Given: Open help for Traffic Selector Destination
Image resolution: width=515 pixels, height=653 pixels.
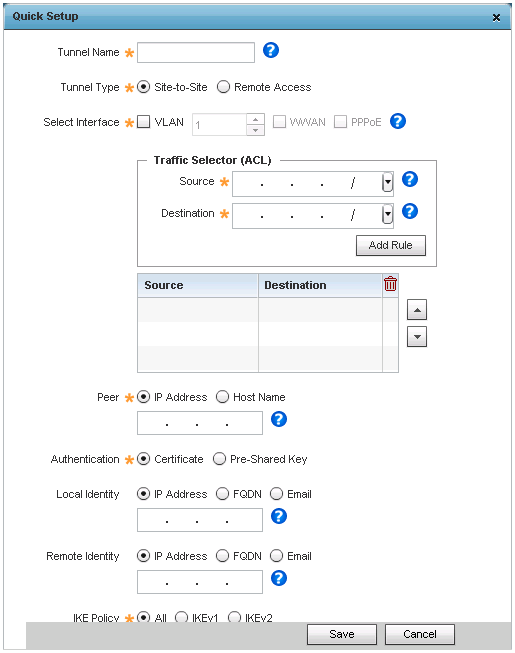Looking at the screenshot, I should coord(410,211).
